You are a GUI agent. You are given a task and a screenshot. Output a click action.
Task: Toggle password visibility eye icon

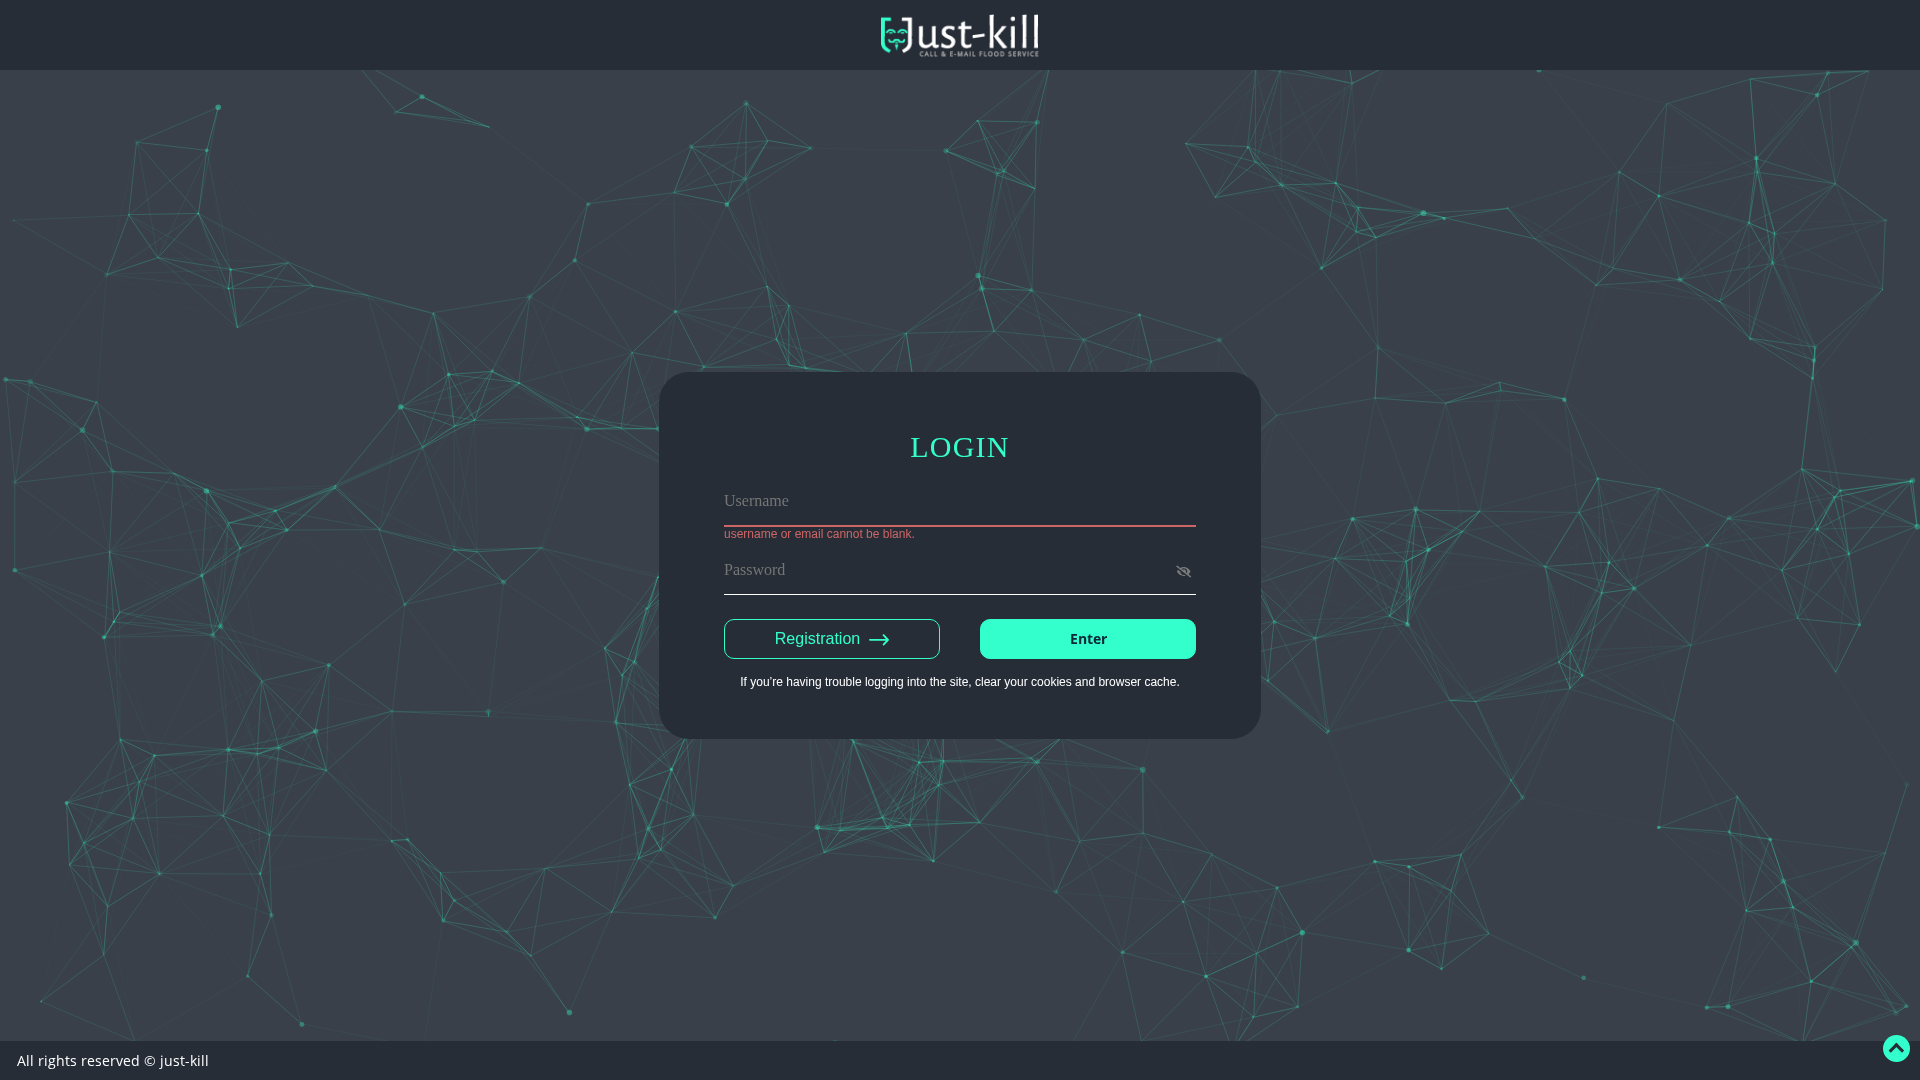tap(1183, 572)
